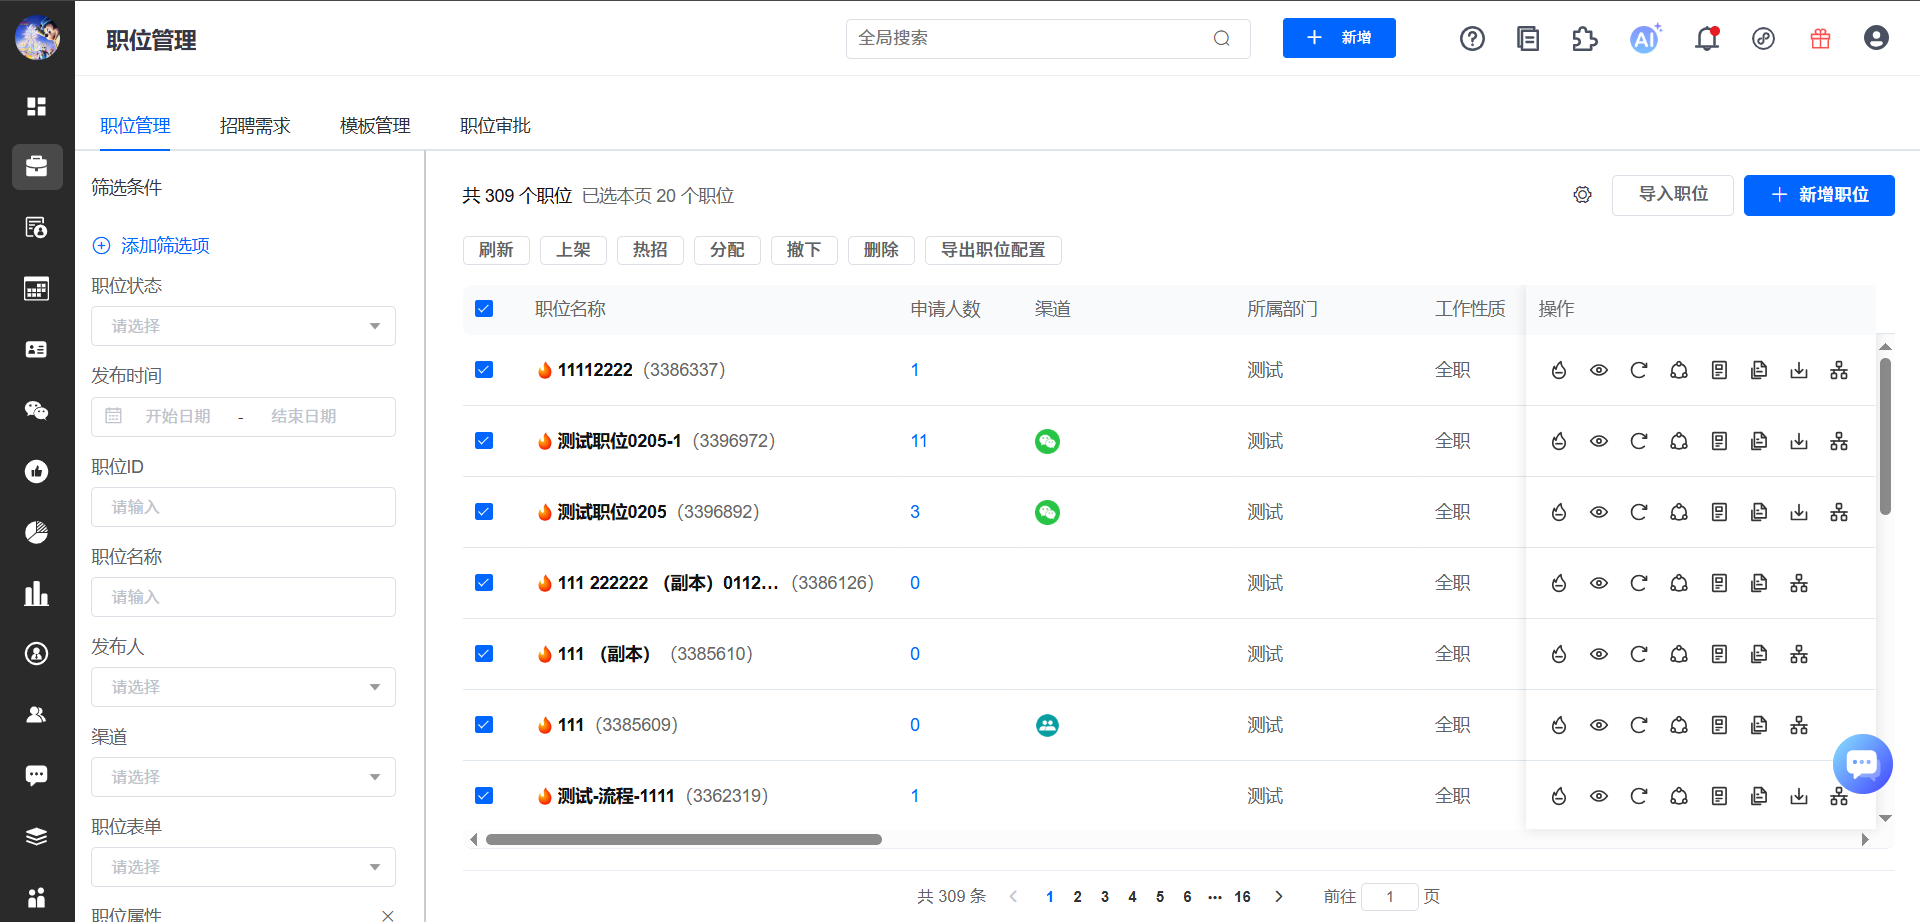1920x922 pixels.
Task: Click the AI assistant icon in header
Action: pos(1644,39)
